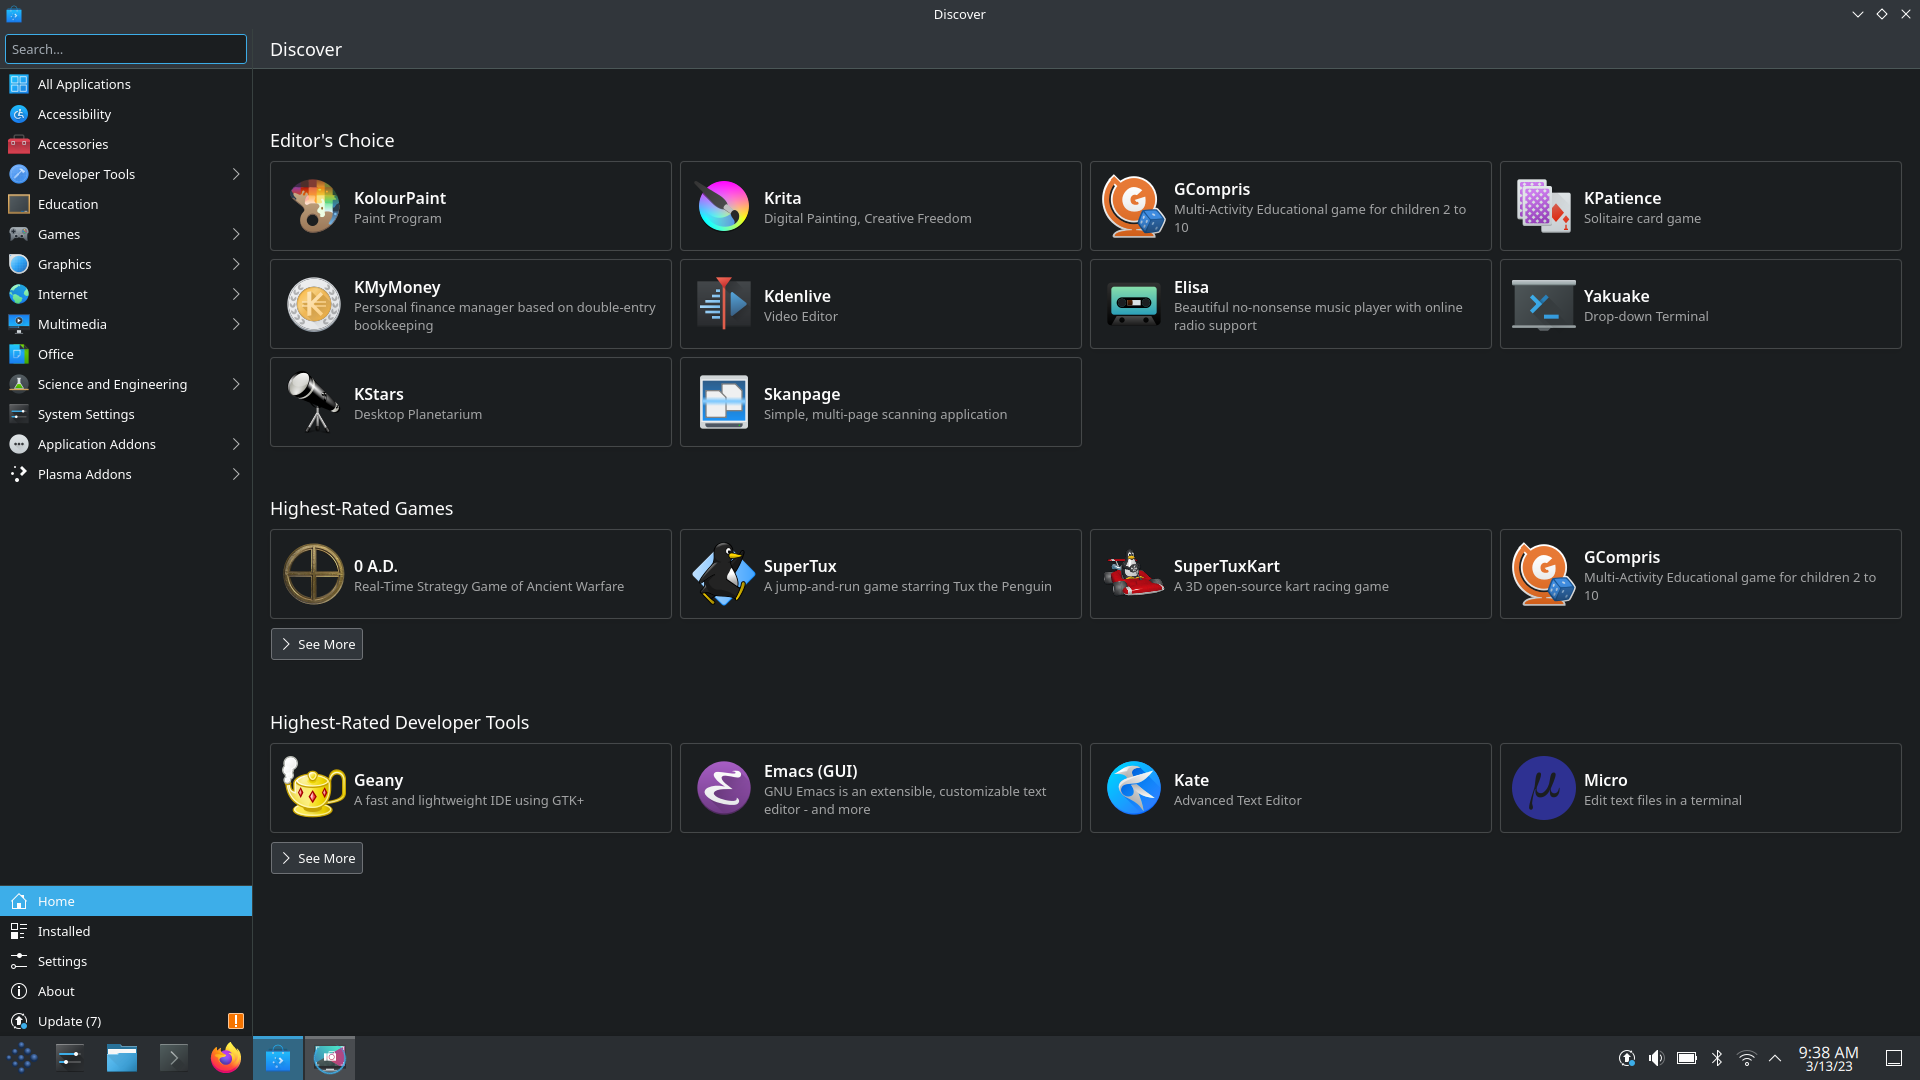Image resolution: width=1920 pixels, height=1080 pixels.
Task: See more Highest-Rated Games
Action: tap(316, 644)
